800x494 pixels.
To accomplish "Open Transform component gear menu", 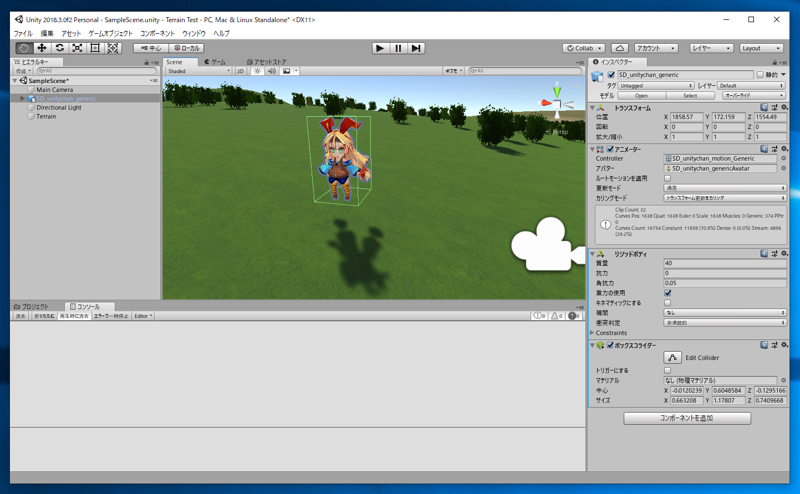I will click(x=784, y=108).
